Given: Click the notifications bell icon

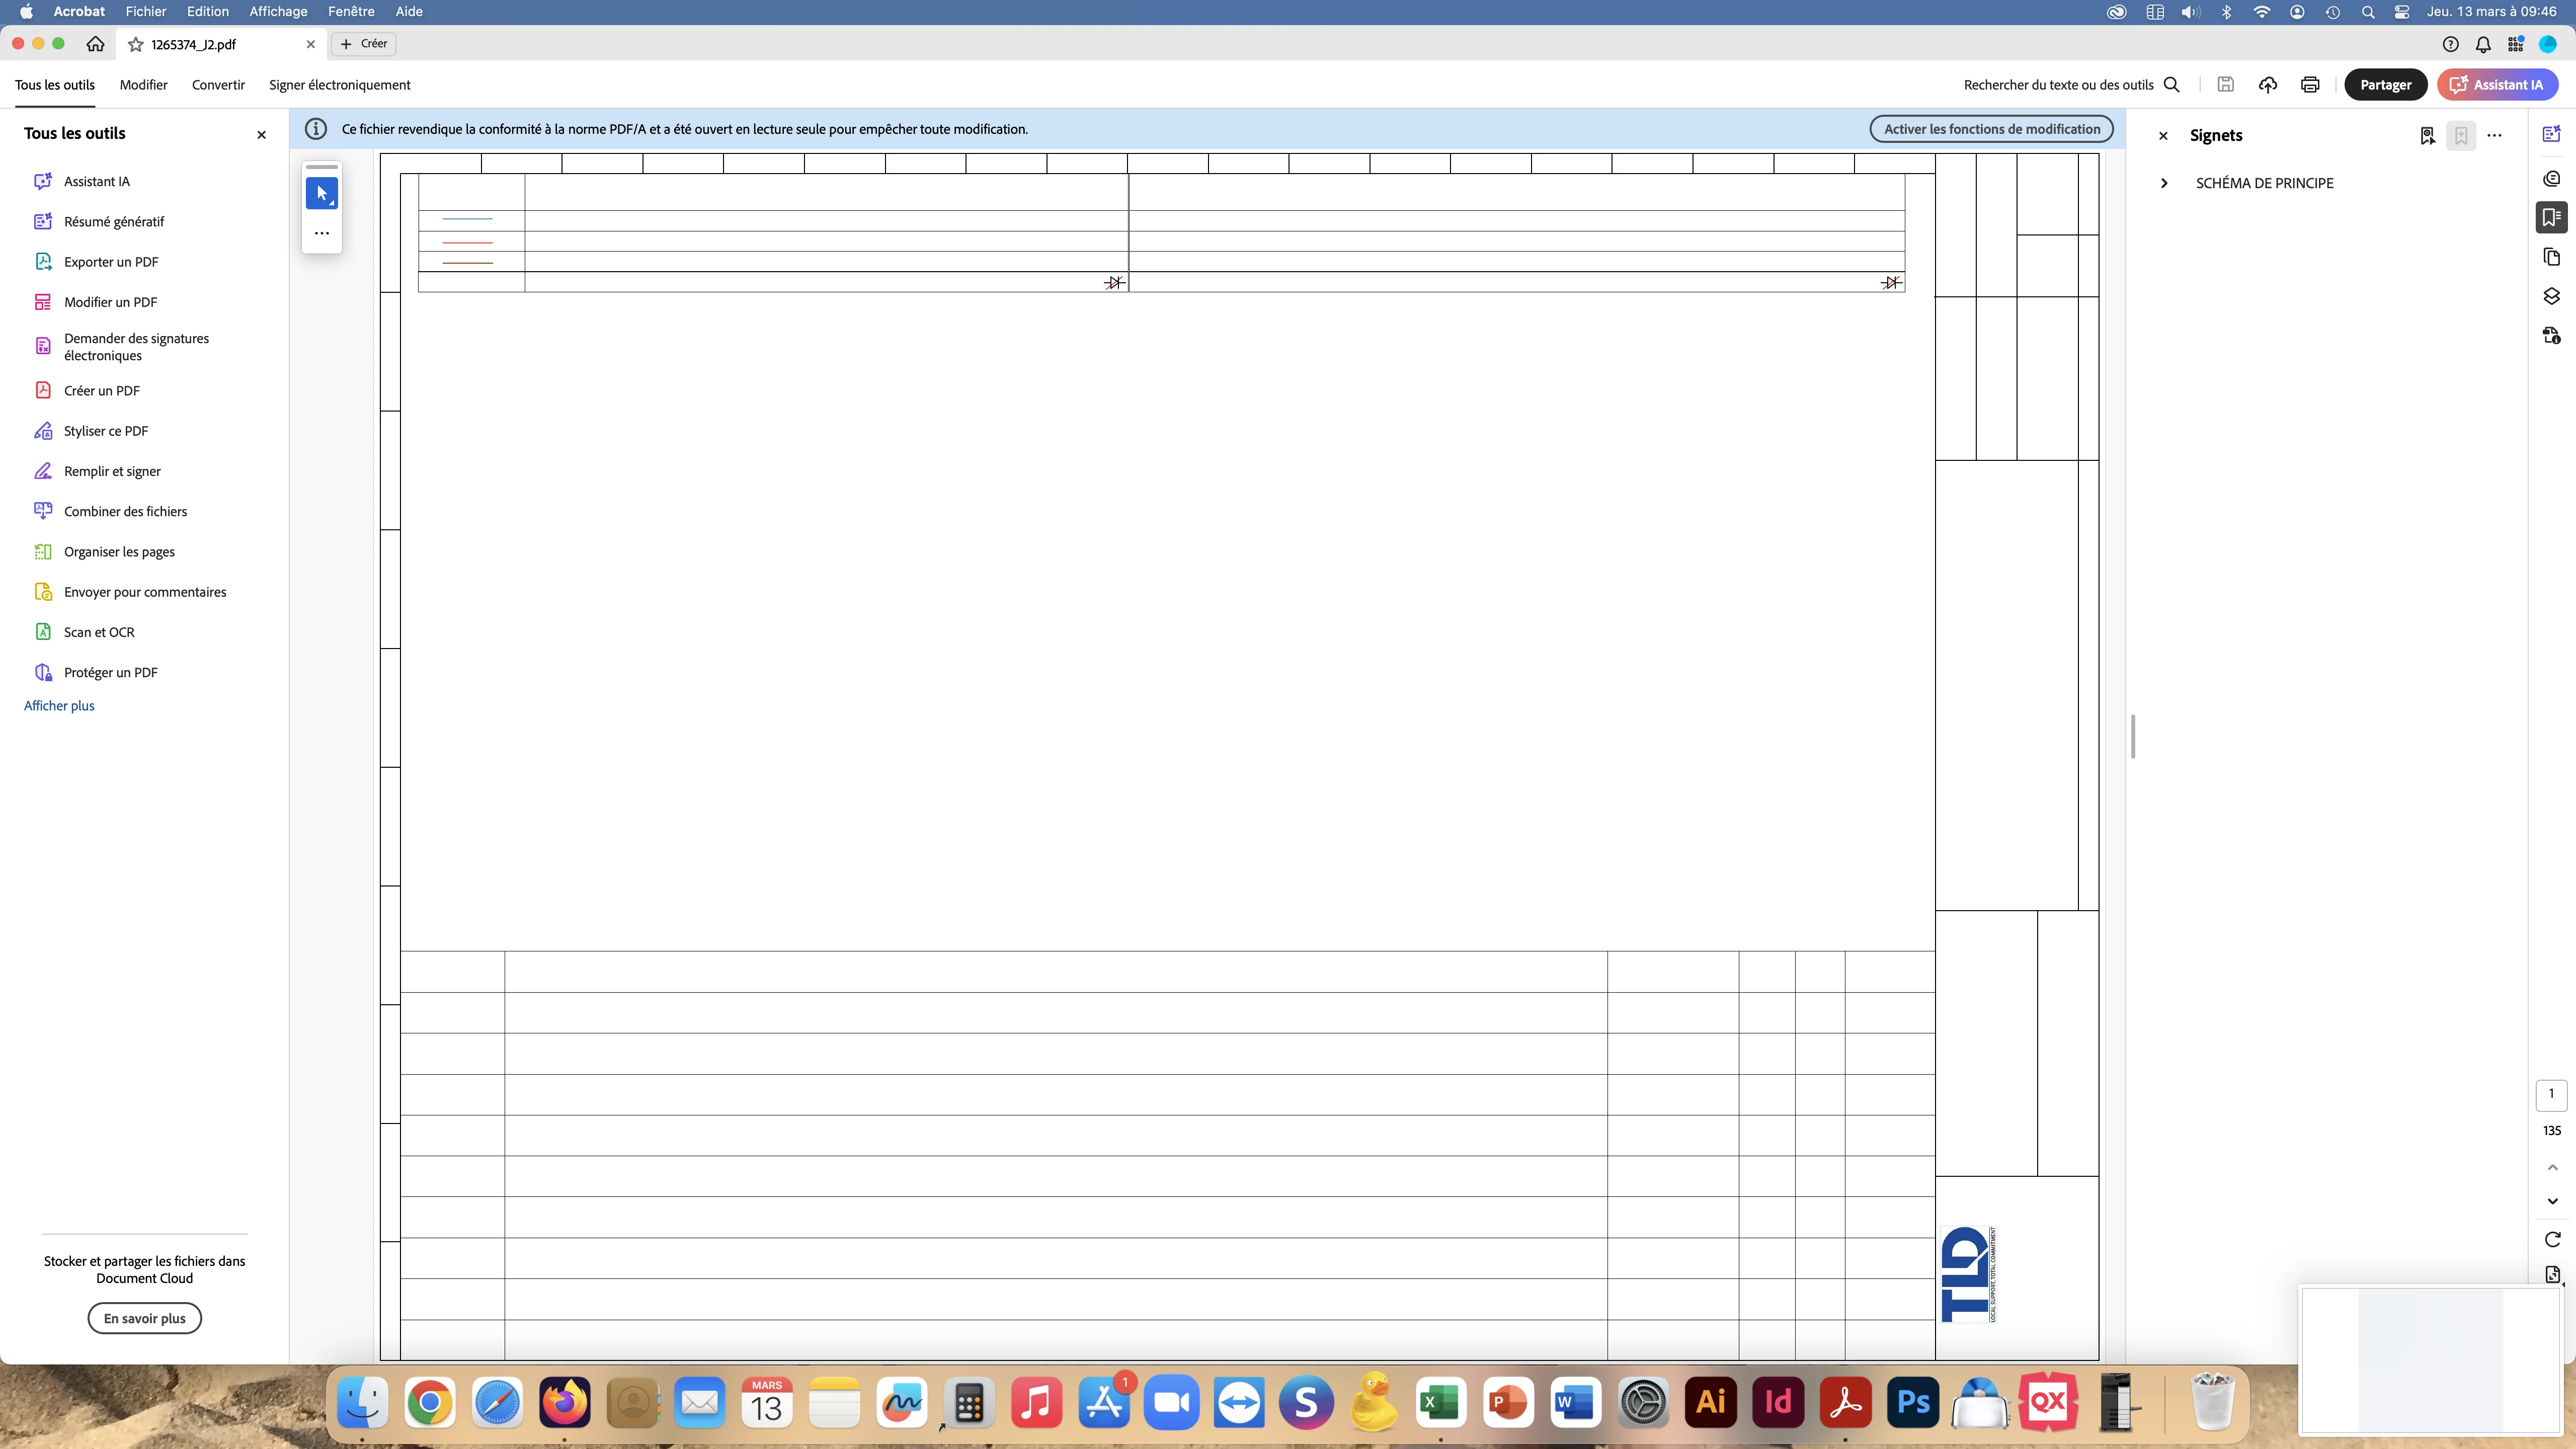Looking at the screenshot, I should (2483, 44).
